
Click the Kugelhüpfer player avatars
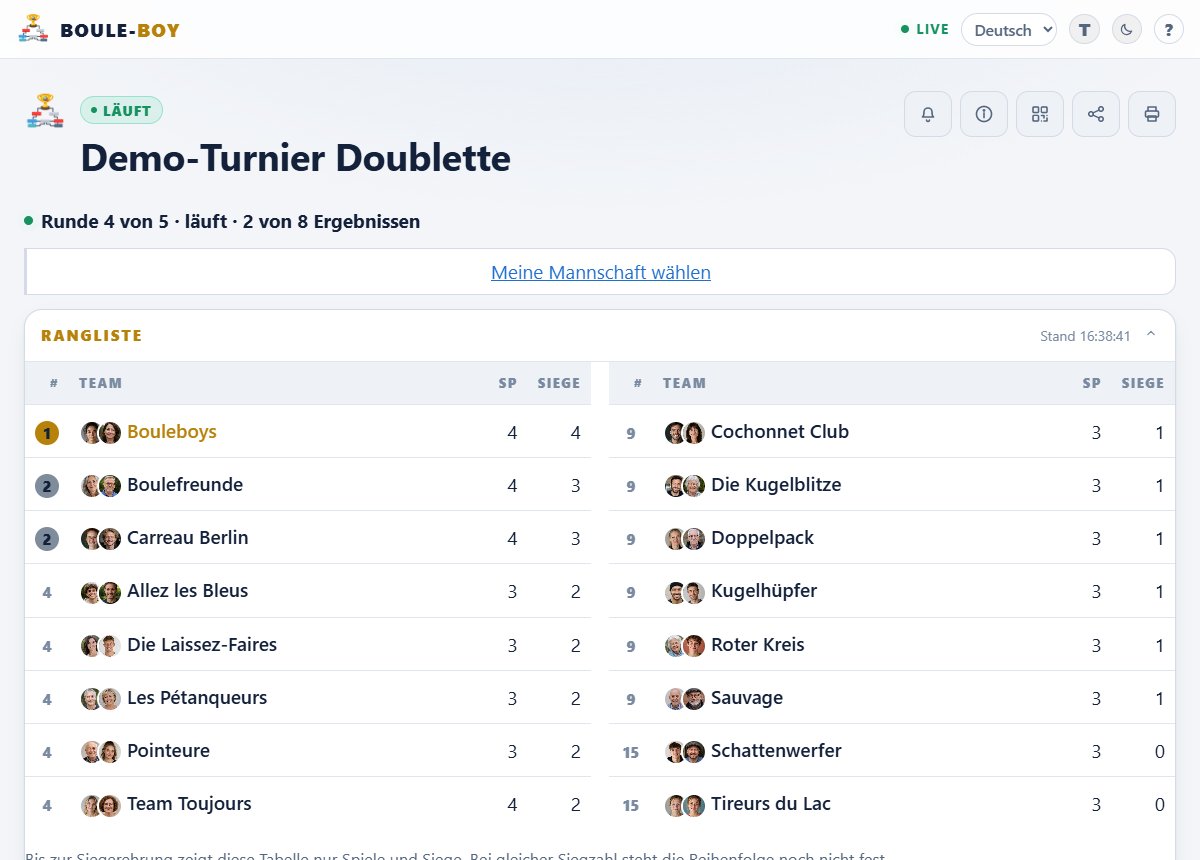point(685,591)
